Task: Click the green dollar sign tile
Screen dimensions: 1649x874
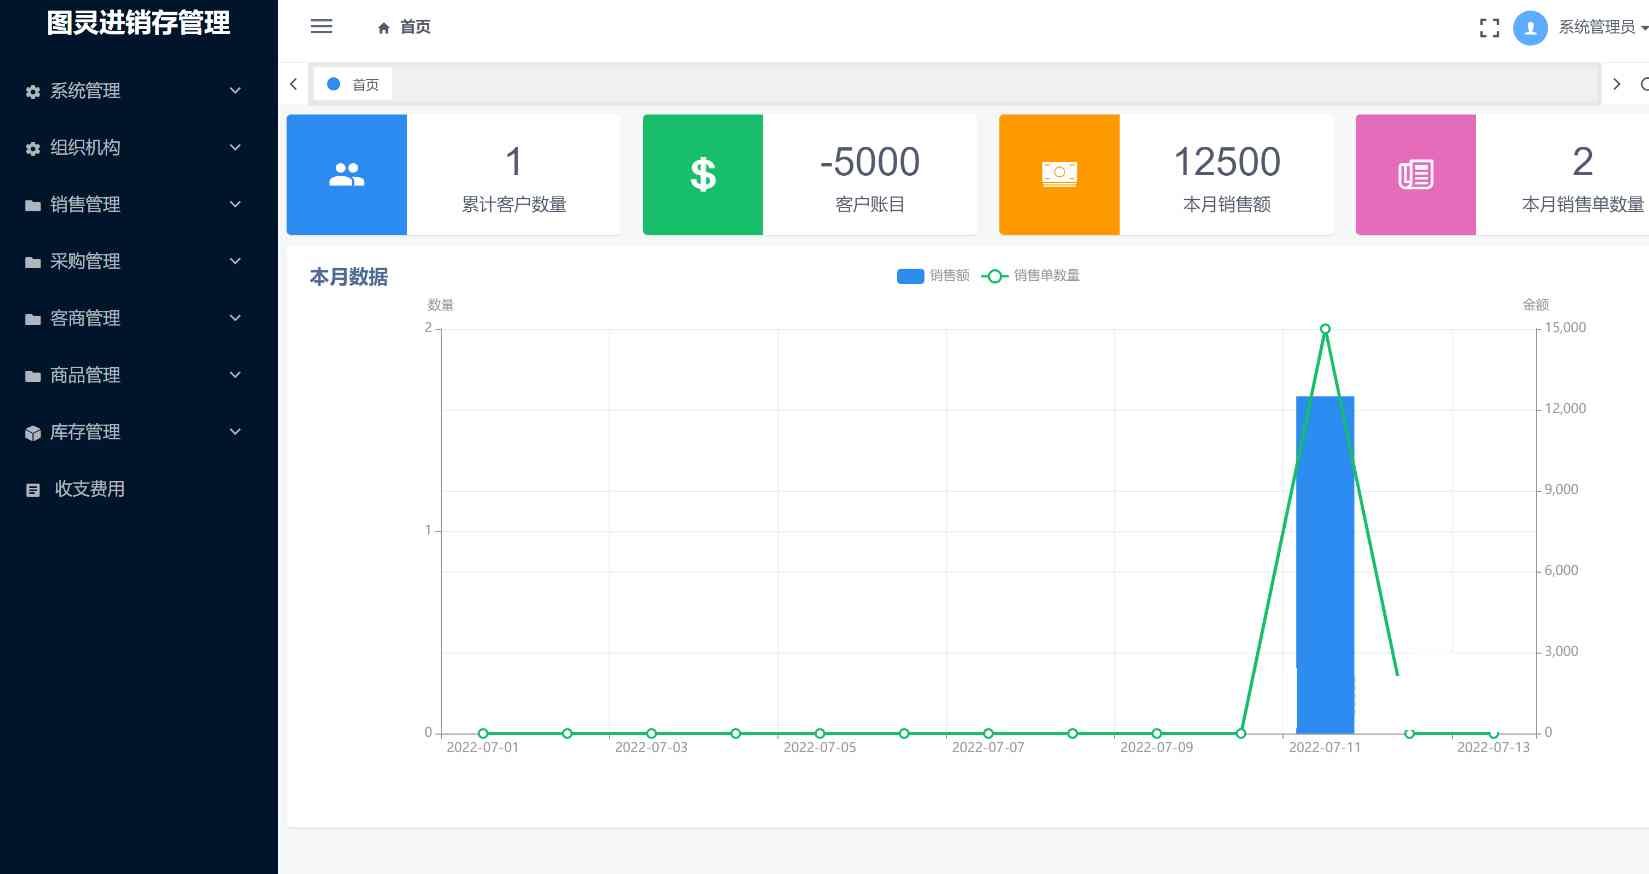Action: [x=703, y=175]
